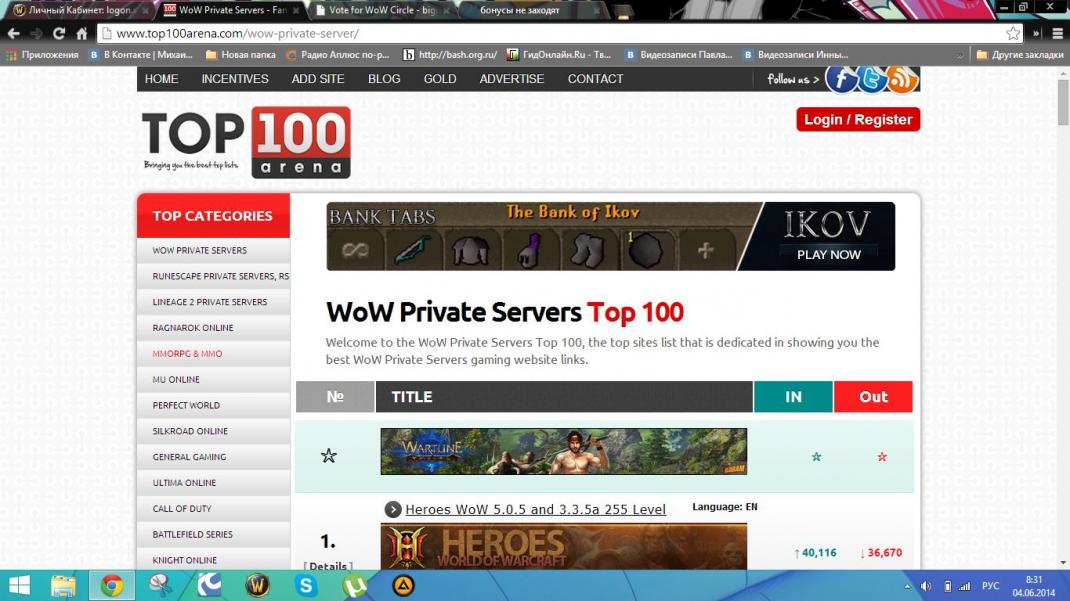
Task: Open World of Warcraft taskbar icon
Action: click(257, 585)
